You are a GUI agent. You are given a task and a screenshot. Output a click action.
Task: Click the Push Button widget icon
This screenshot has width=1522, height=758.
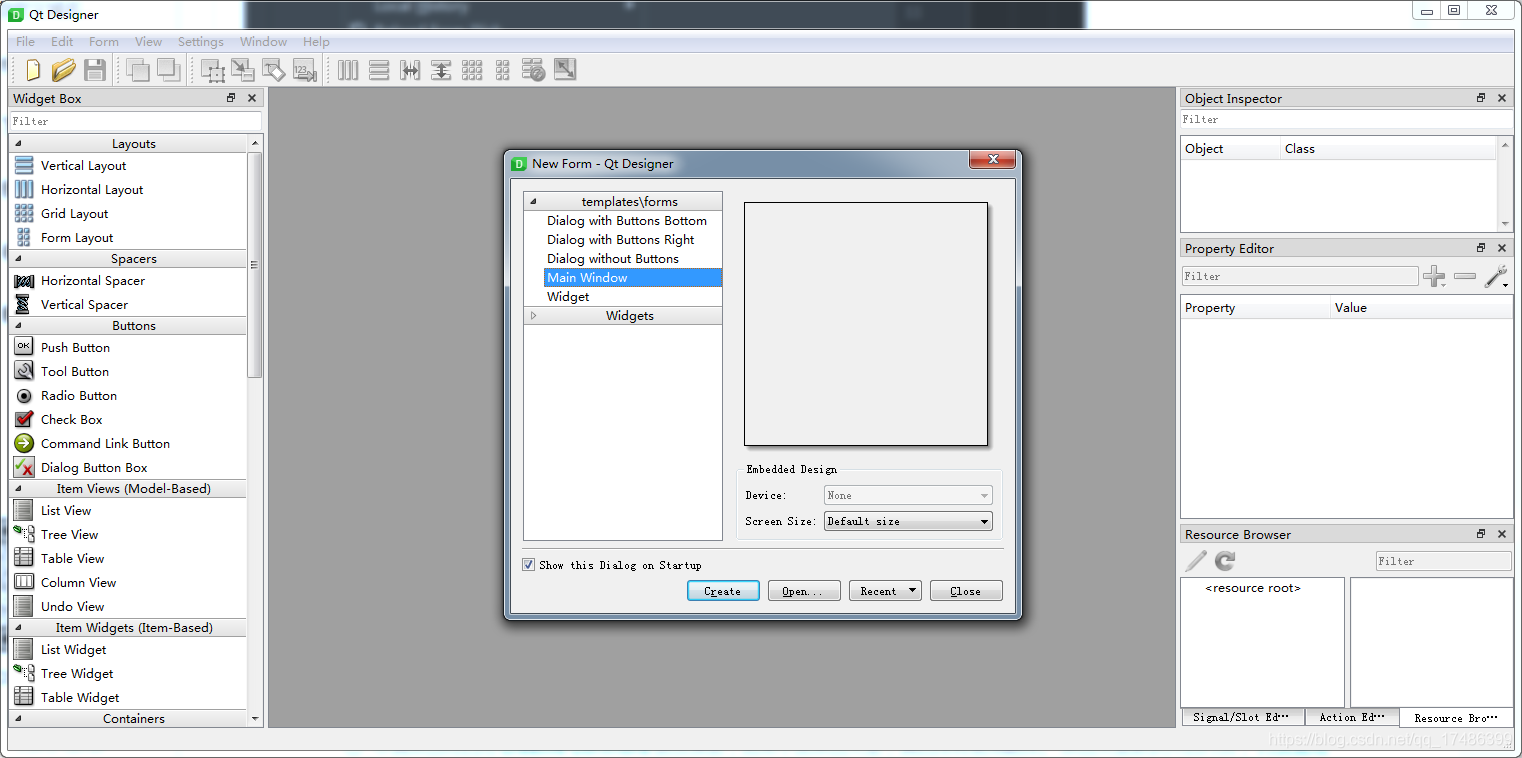24,346
